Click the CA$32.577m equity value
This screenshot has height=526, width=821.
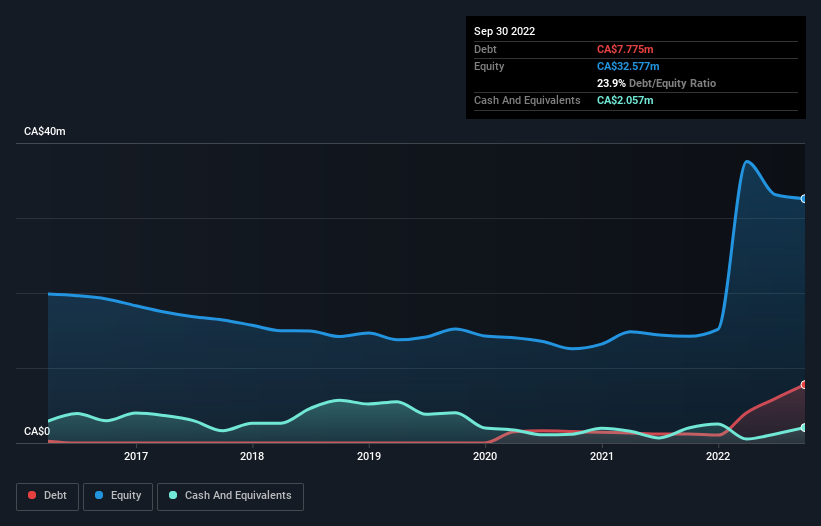[x=628, y=66]
